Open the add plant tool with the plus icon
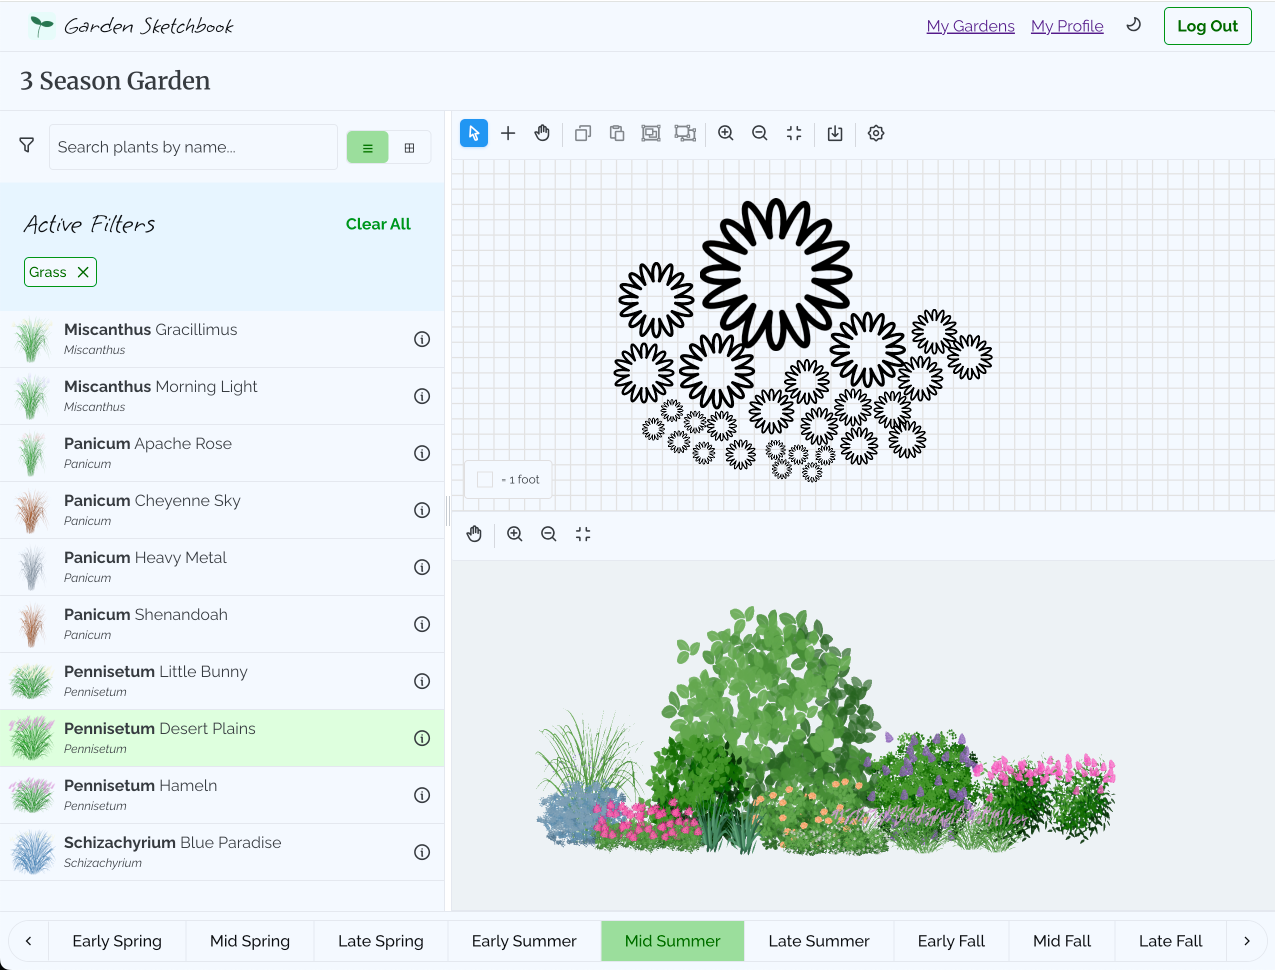This screenshot has height=970, width=1275. 508,132
